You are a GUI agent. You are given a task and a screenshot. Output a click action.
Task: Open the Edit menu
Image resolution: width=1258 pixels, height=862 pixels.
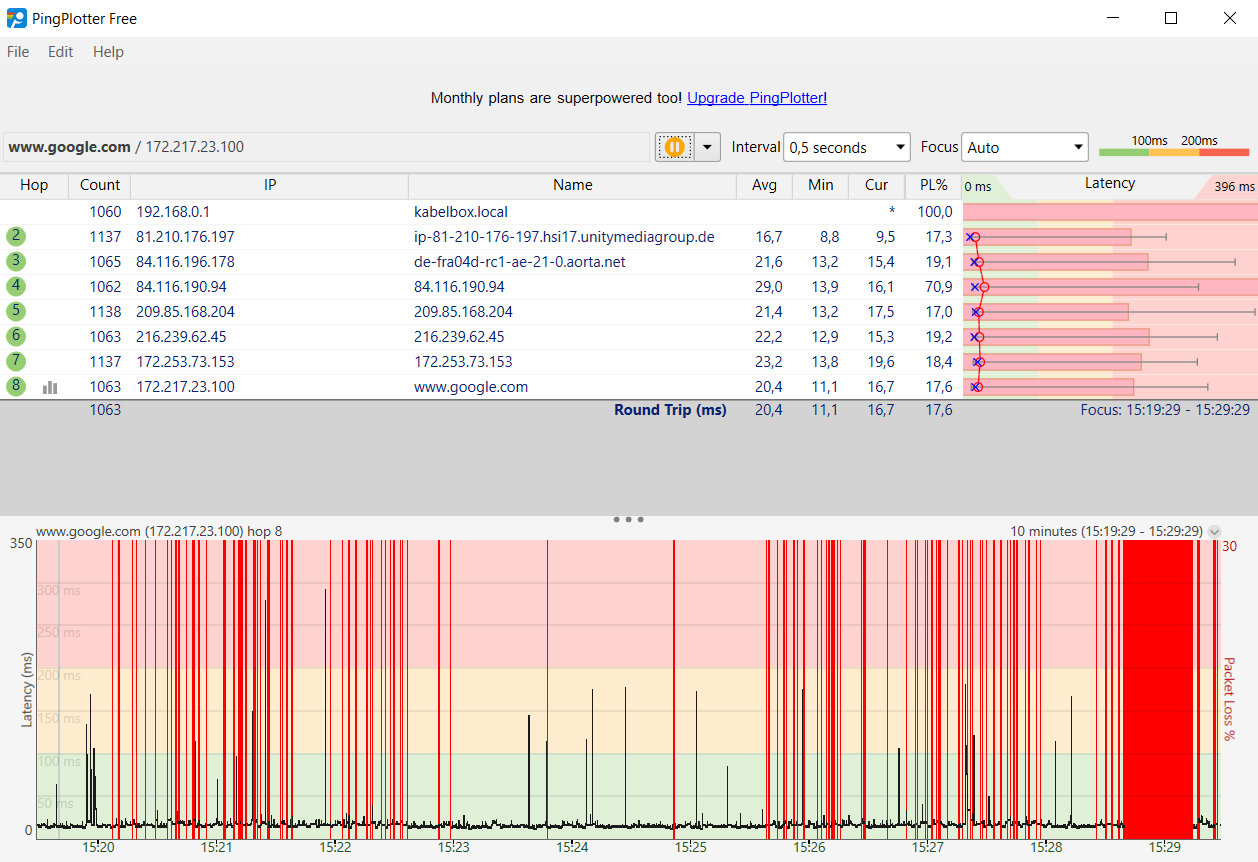(60, 52)
